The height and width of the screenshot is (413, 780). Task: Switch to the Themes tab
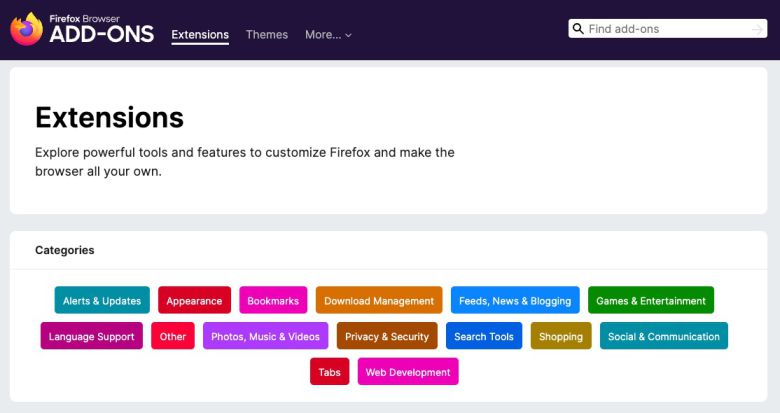[267, 35]
